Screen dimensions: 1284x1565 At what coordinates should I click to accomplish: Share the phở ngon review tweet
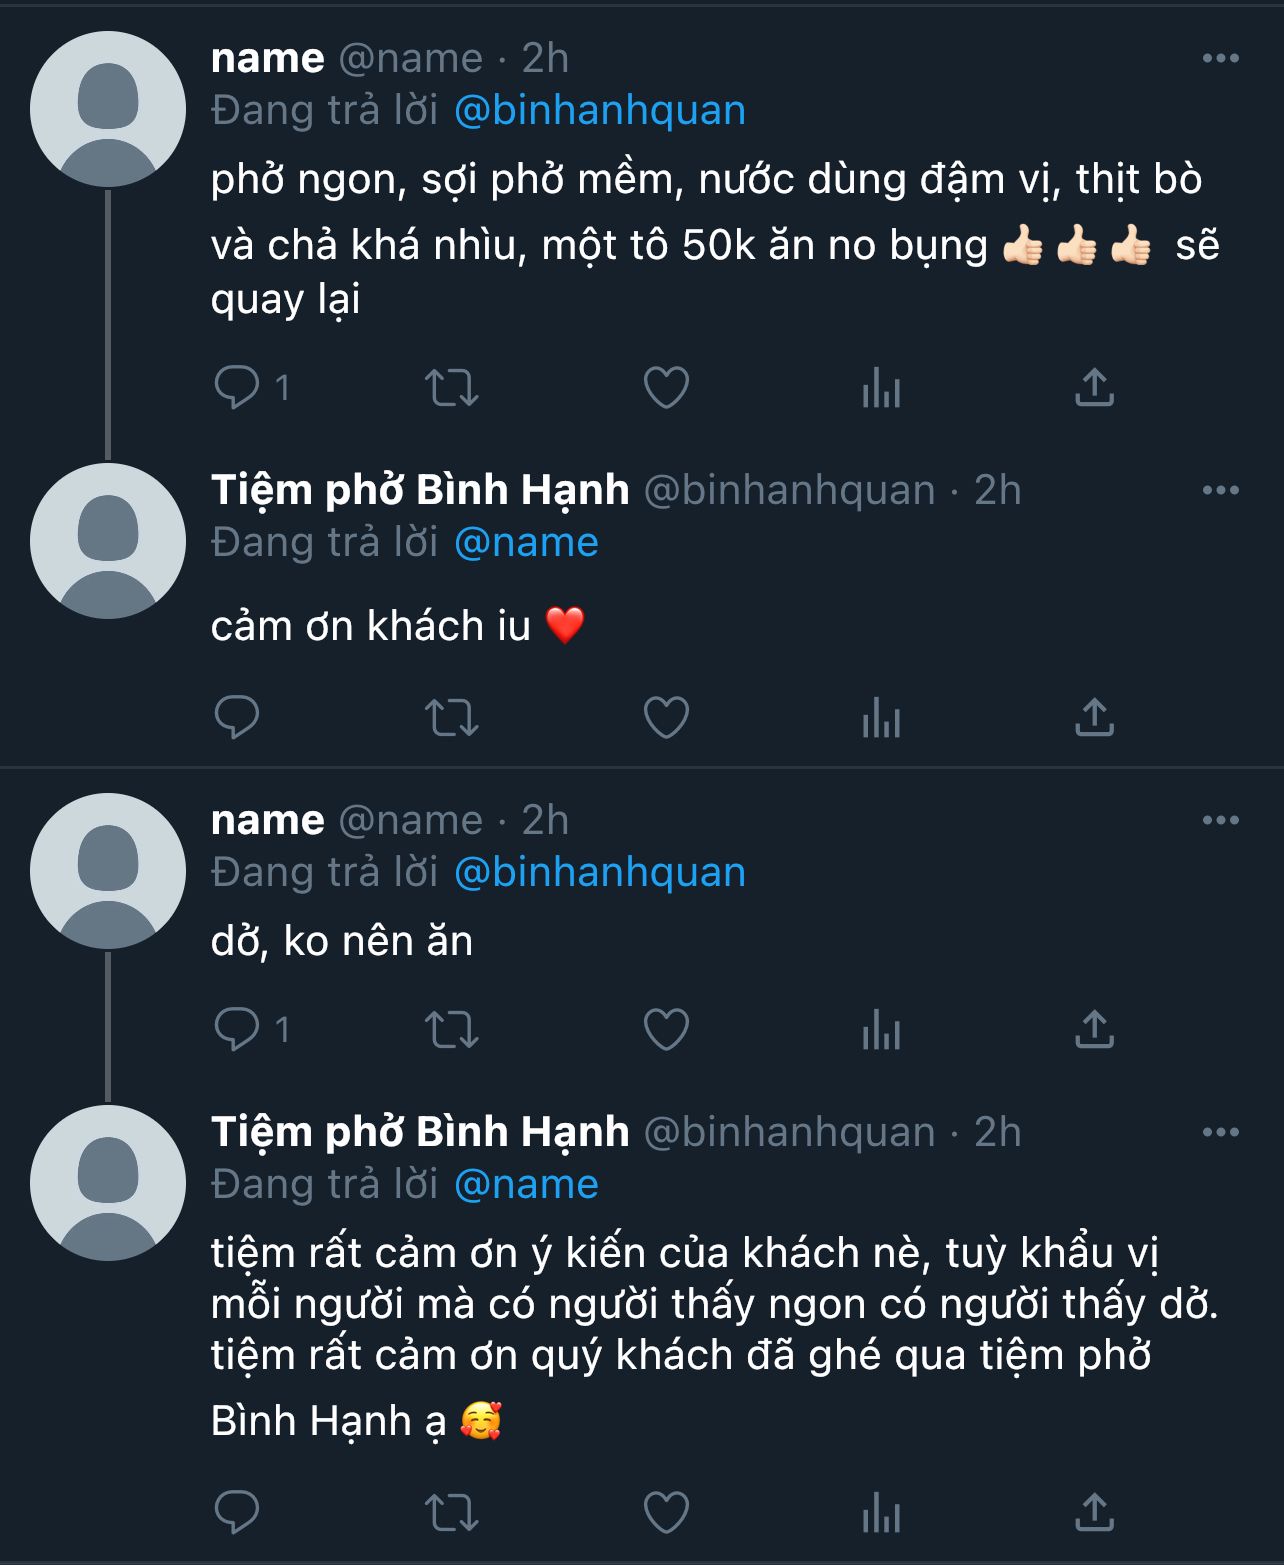pyautogui.click(x=1094, y=387)
